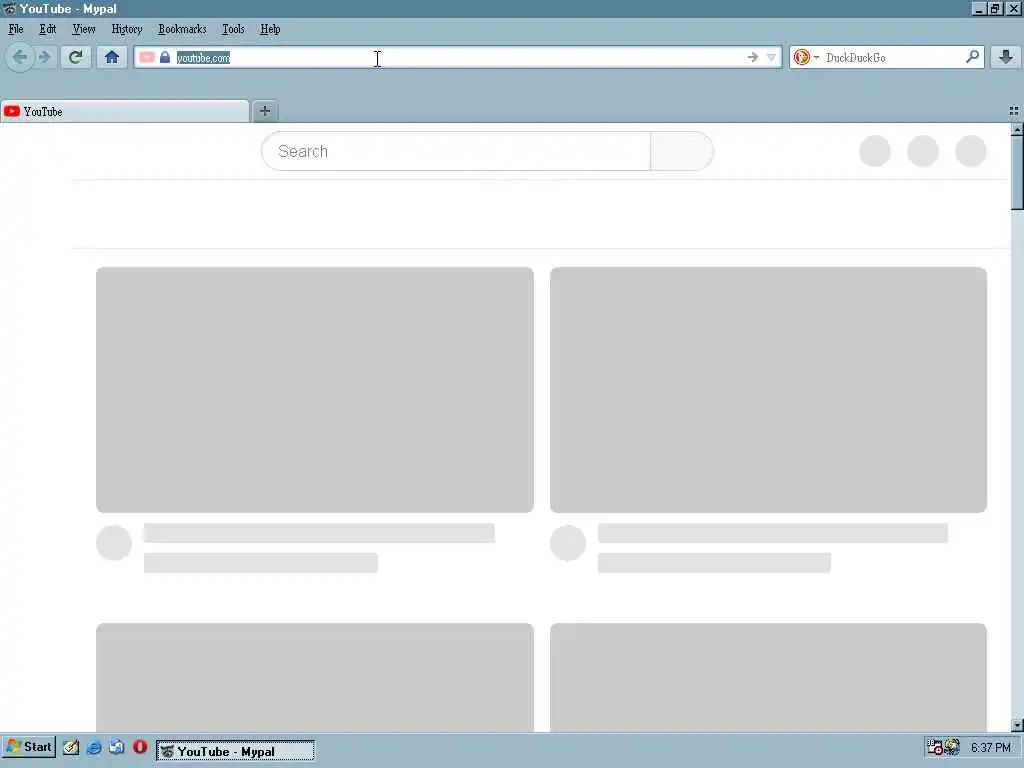Click the Forward navigation arrow

click(x=44, y=57)
